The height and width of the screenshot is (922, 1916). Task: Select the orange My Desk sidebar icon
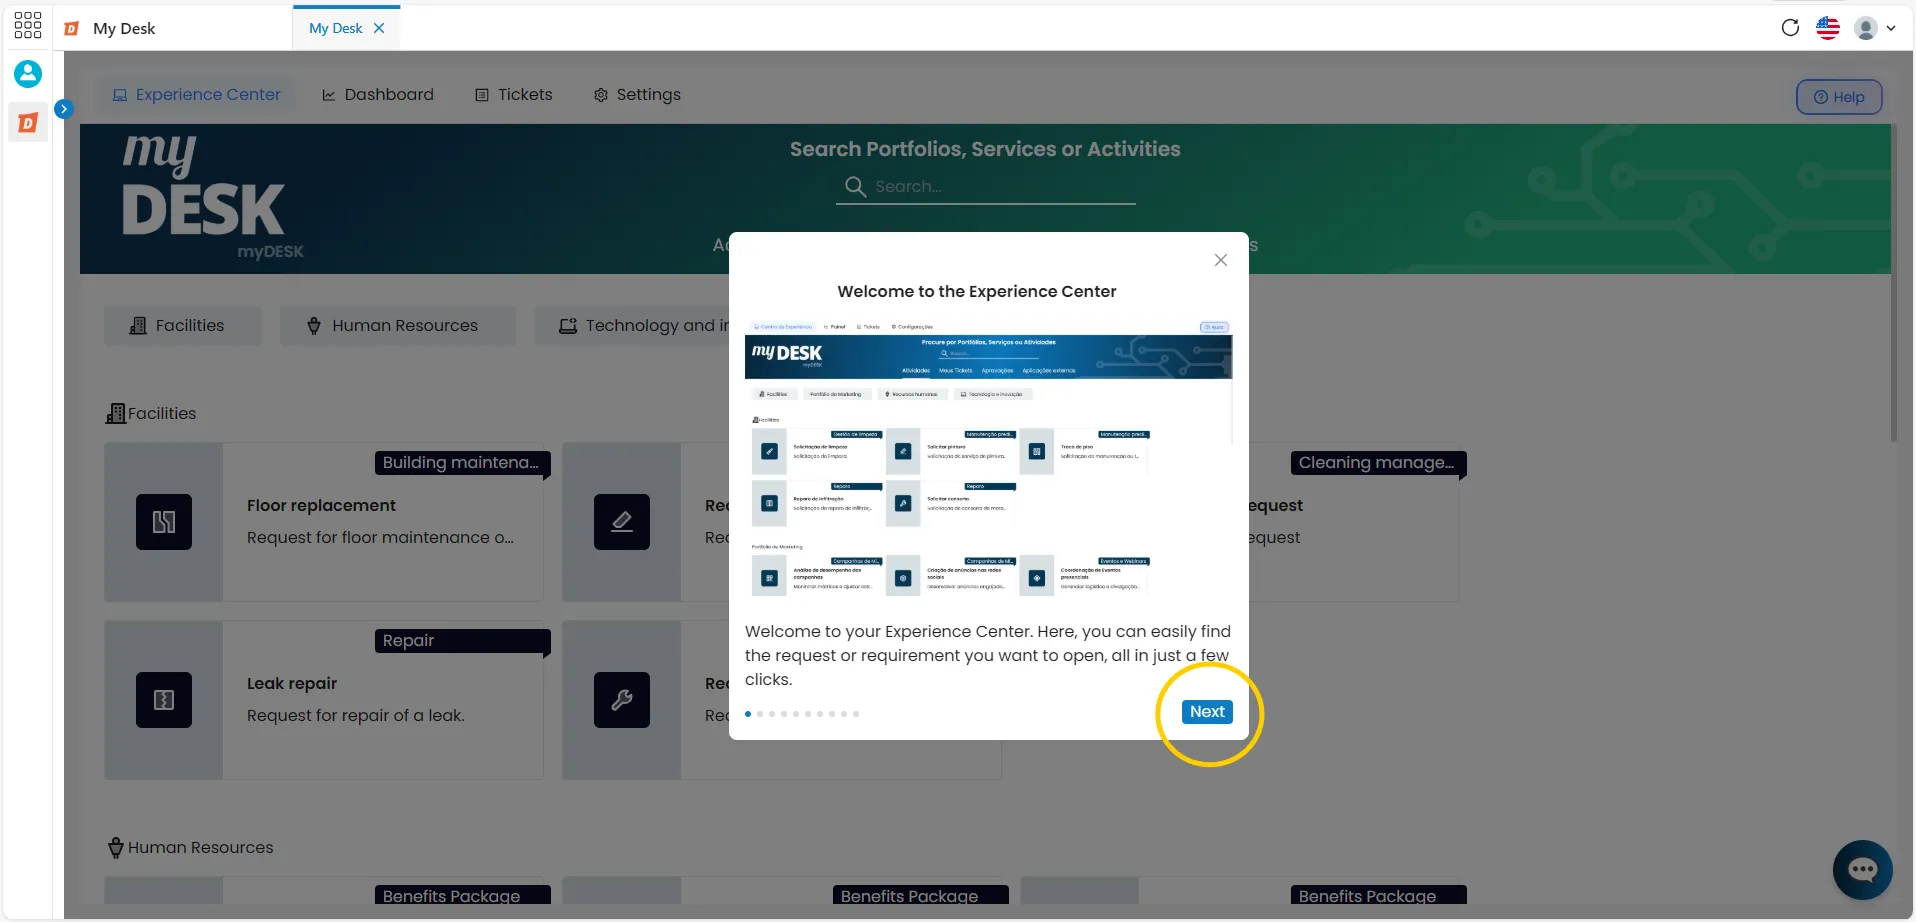tap(28, 122)
